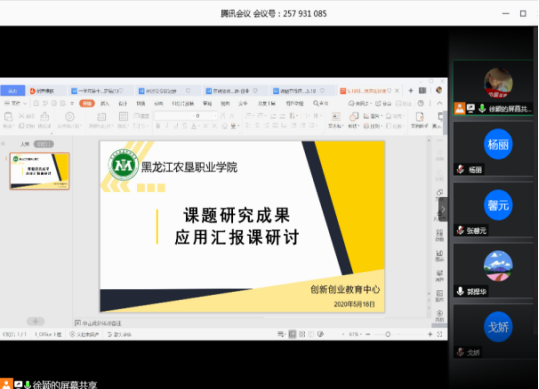
Task: Click the blue home button tab
Action: tap(13, 91)
